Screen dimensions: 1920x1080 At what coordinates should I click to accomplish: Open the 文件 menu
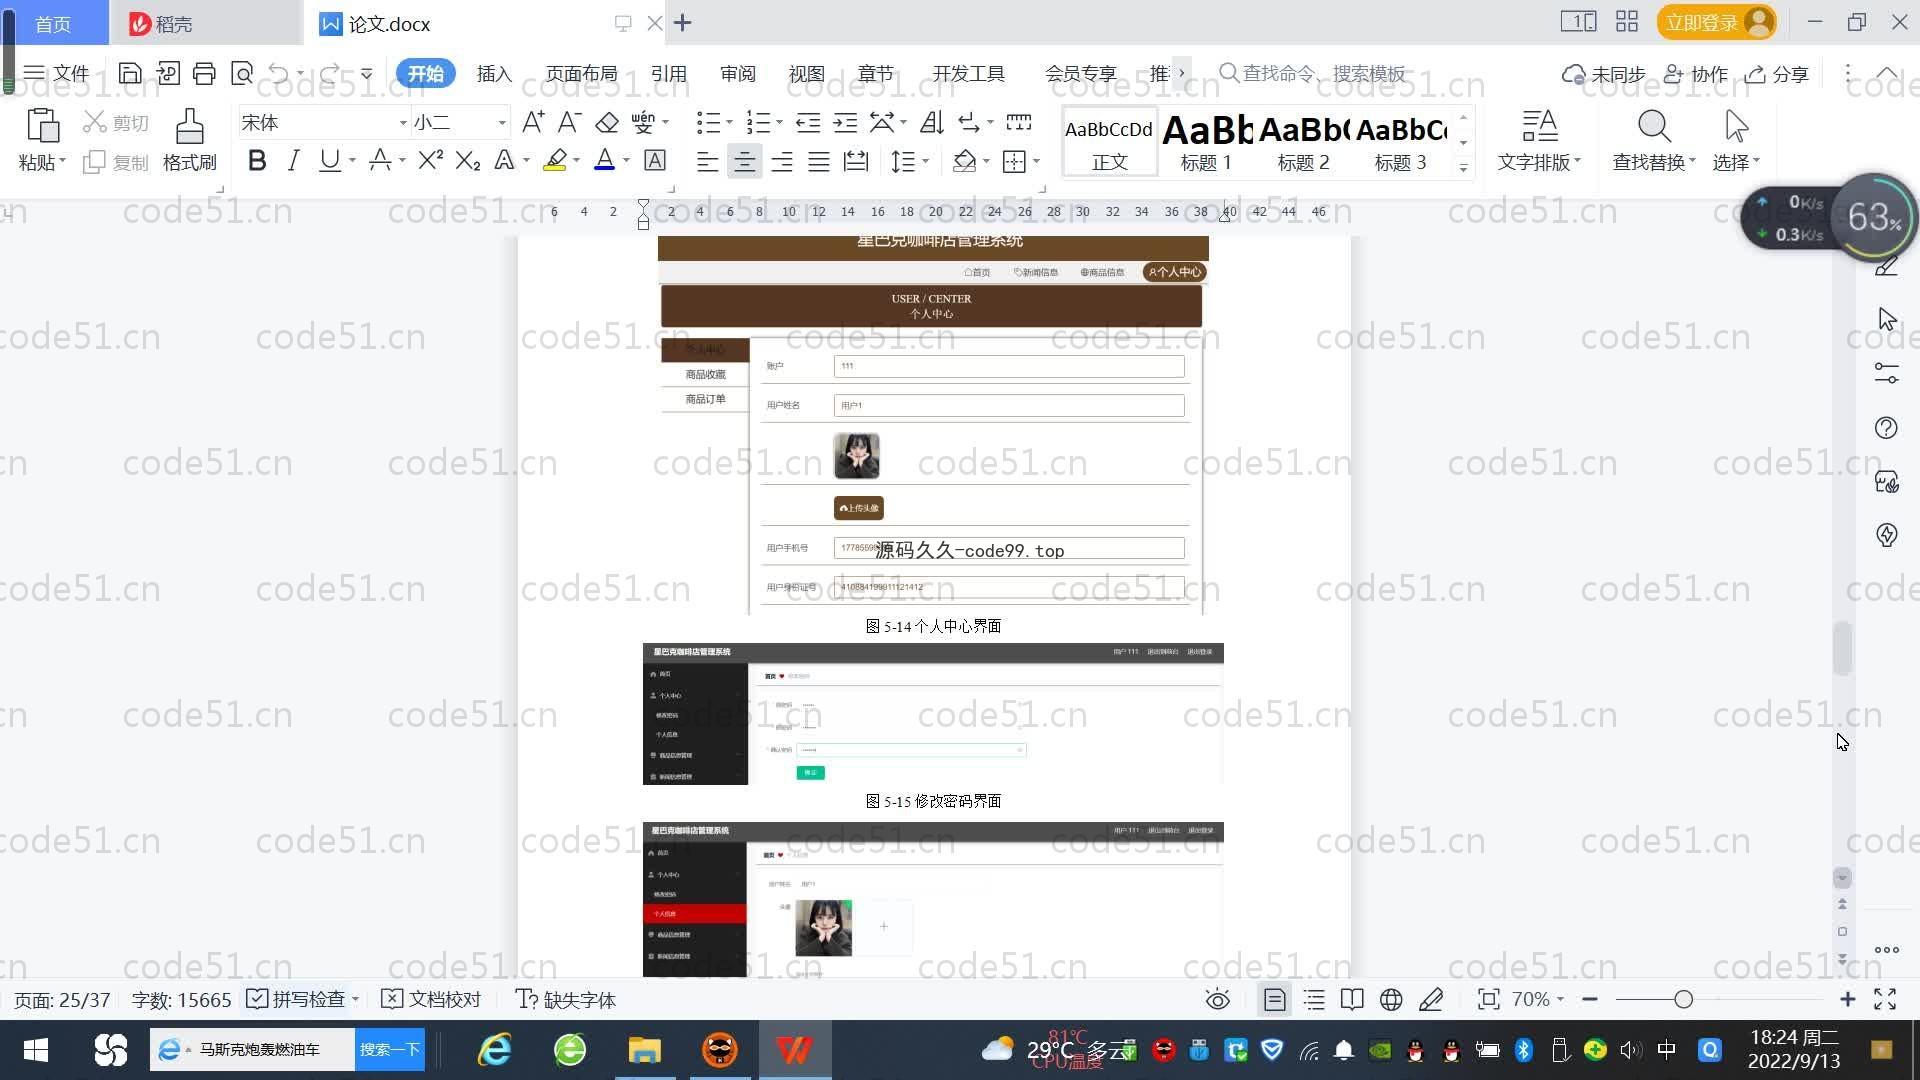(57, 73)
